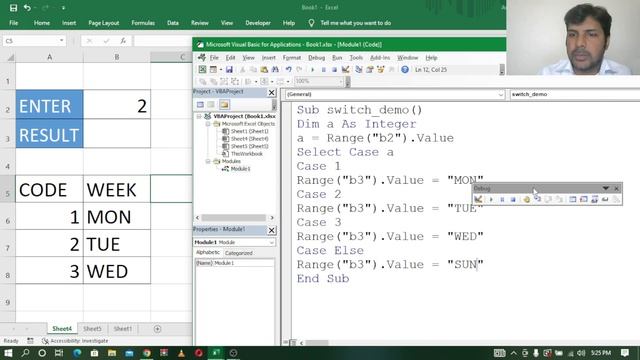Collapse the Microsoft Excel Objects folder
Image resolution: width=640 pixels, height=360 pixels.
tap(208, 124)
